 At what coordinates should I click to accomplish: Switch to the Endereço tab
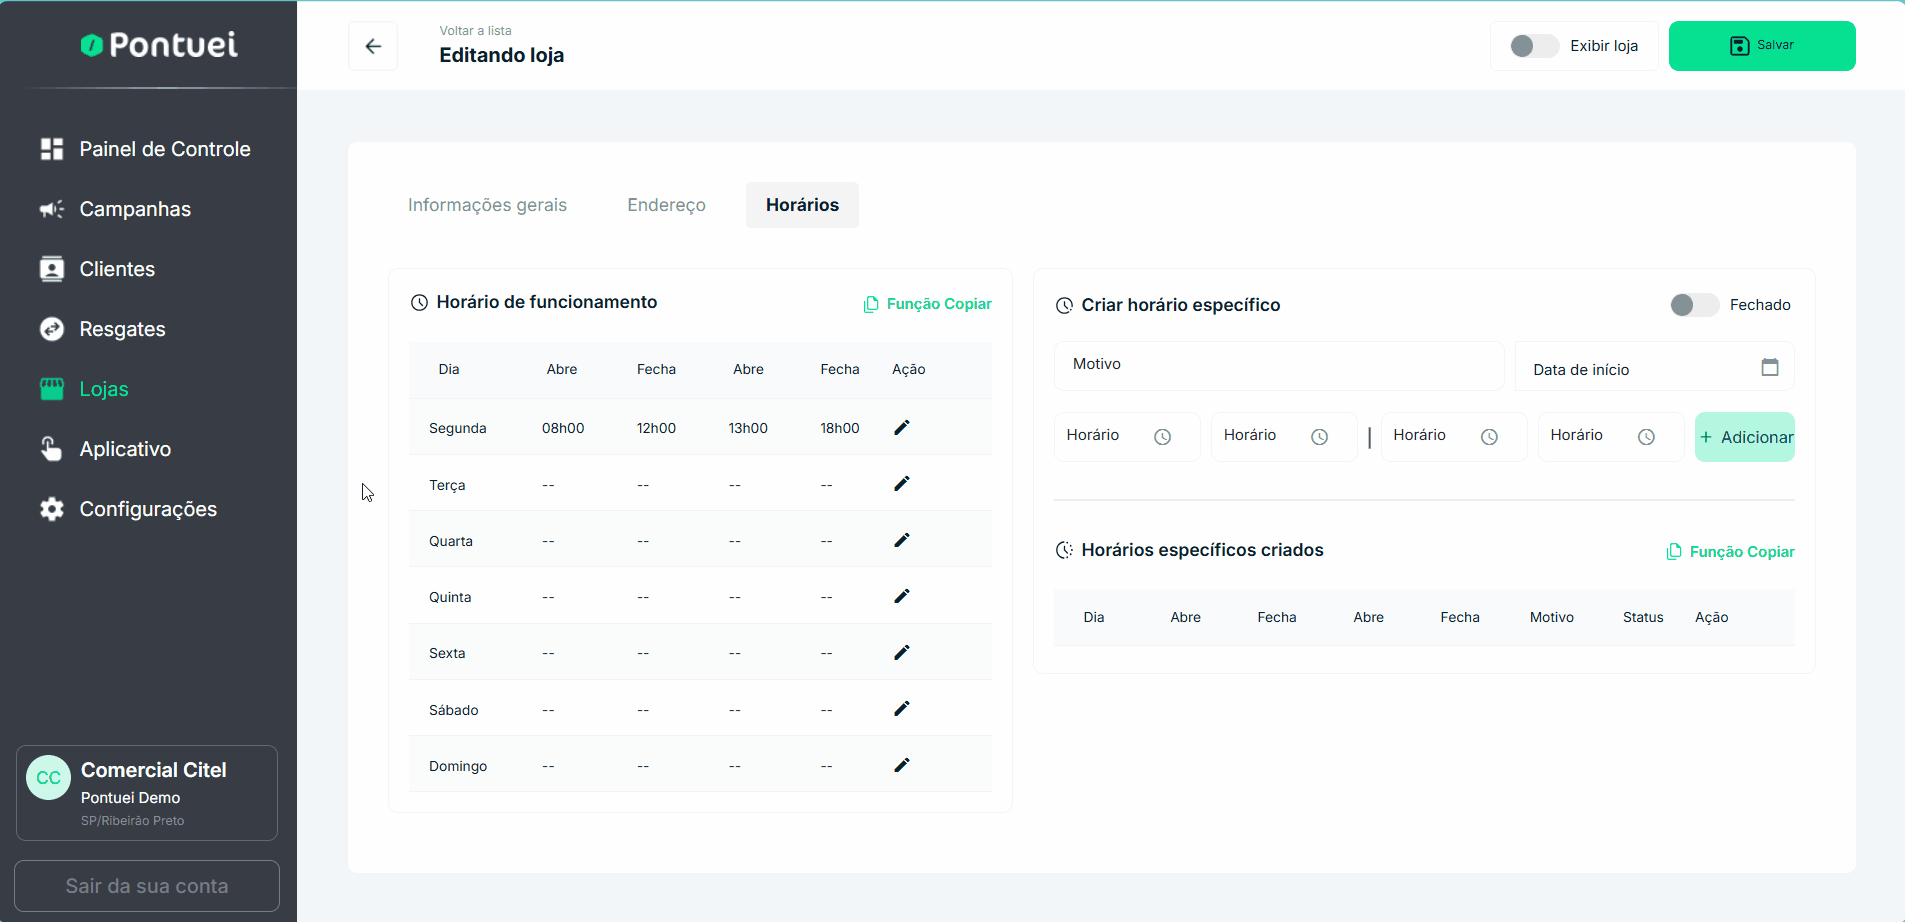click(666, 205)
